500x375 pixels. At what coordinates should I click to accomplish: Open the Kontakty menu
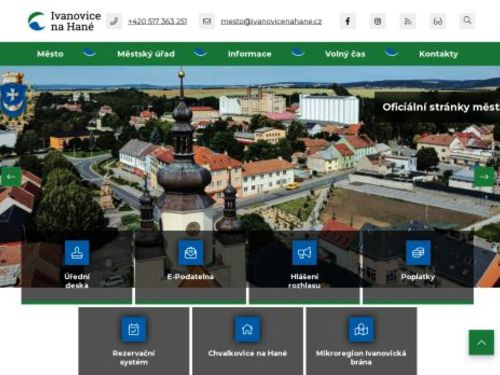tap(438, 54)
